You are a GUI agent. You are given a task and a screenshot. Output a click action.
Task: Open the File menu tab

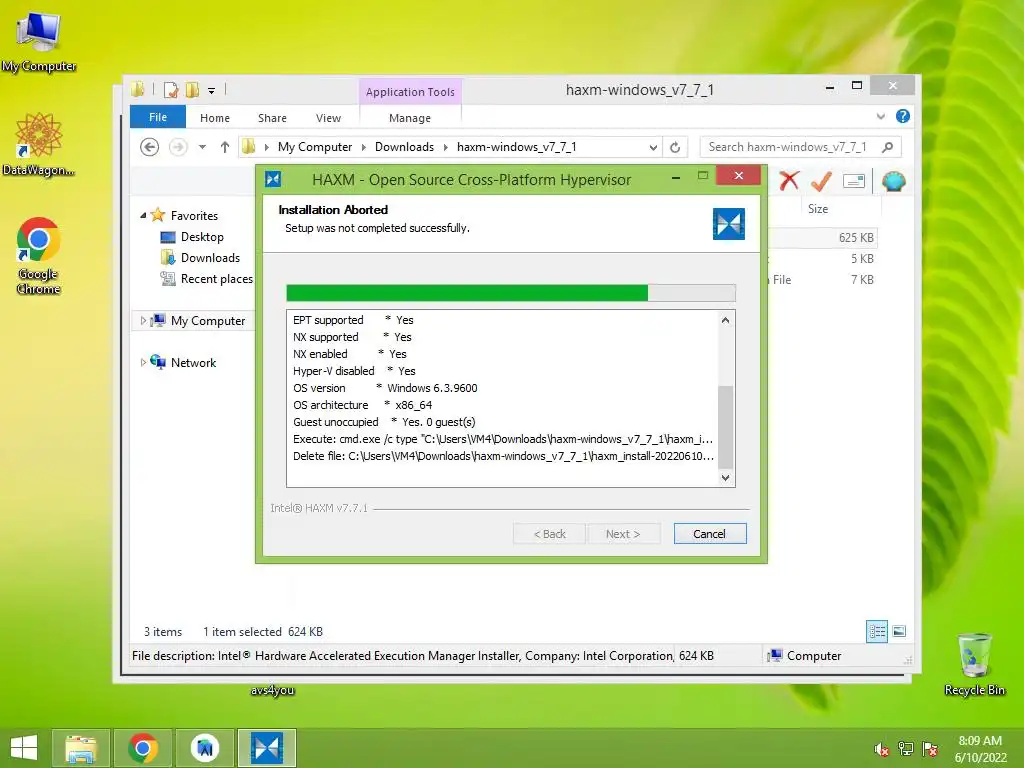pyautogui.click(x=158, y=117)
